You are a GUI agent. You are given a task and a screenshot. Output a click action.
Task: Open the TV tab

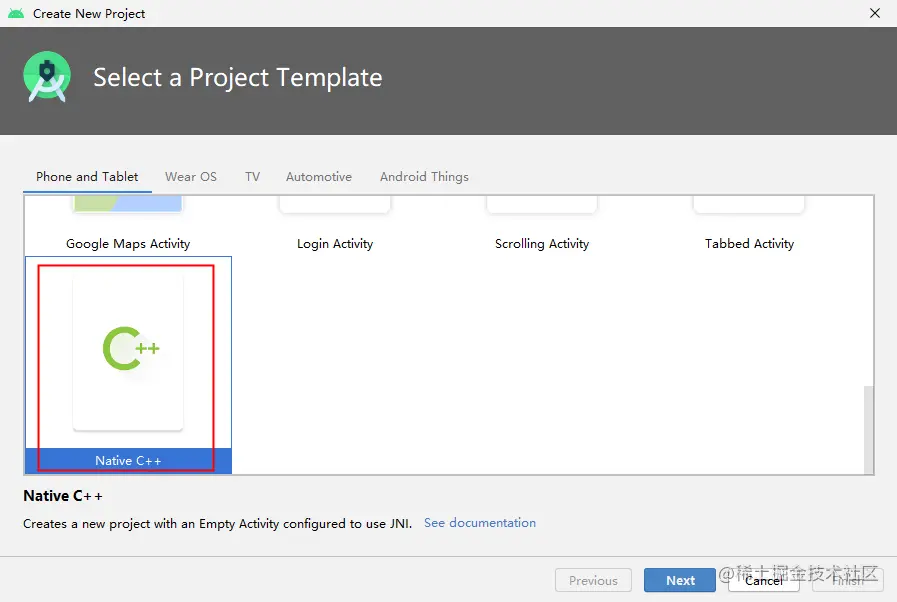point(252,177)
